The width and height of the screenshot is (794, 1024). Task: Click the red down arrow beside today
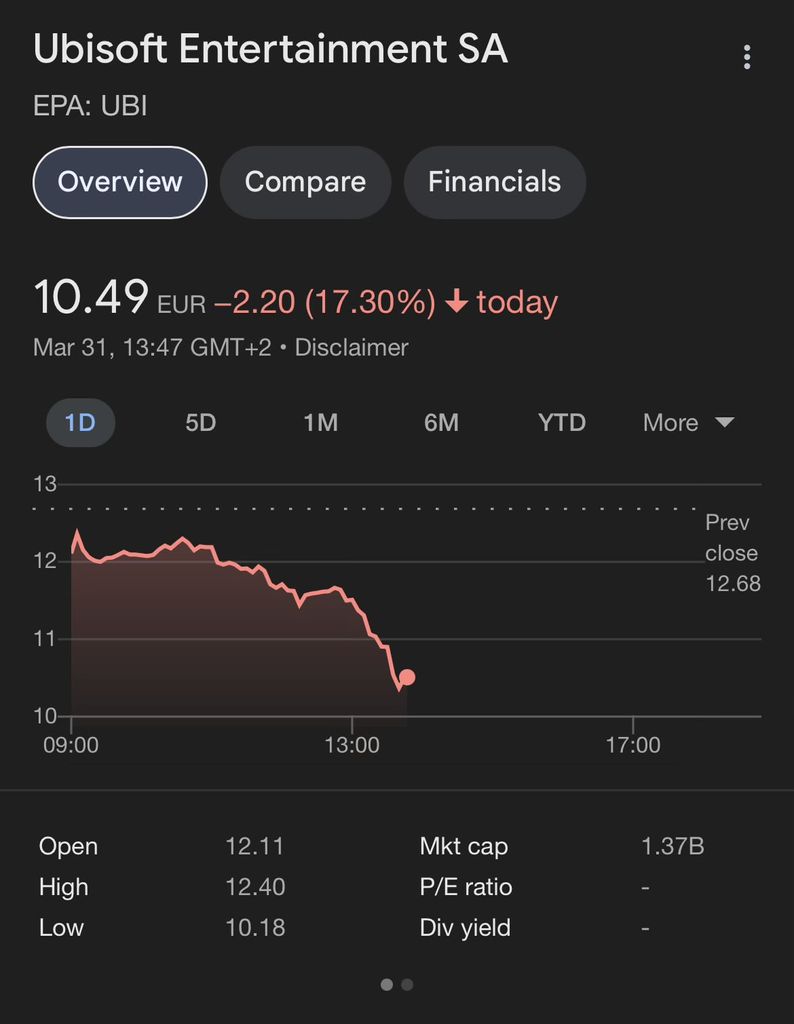(456, 302)
